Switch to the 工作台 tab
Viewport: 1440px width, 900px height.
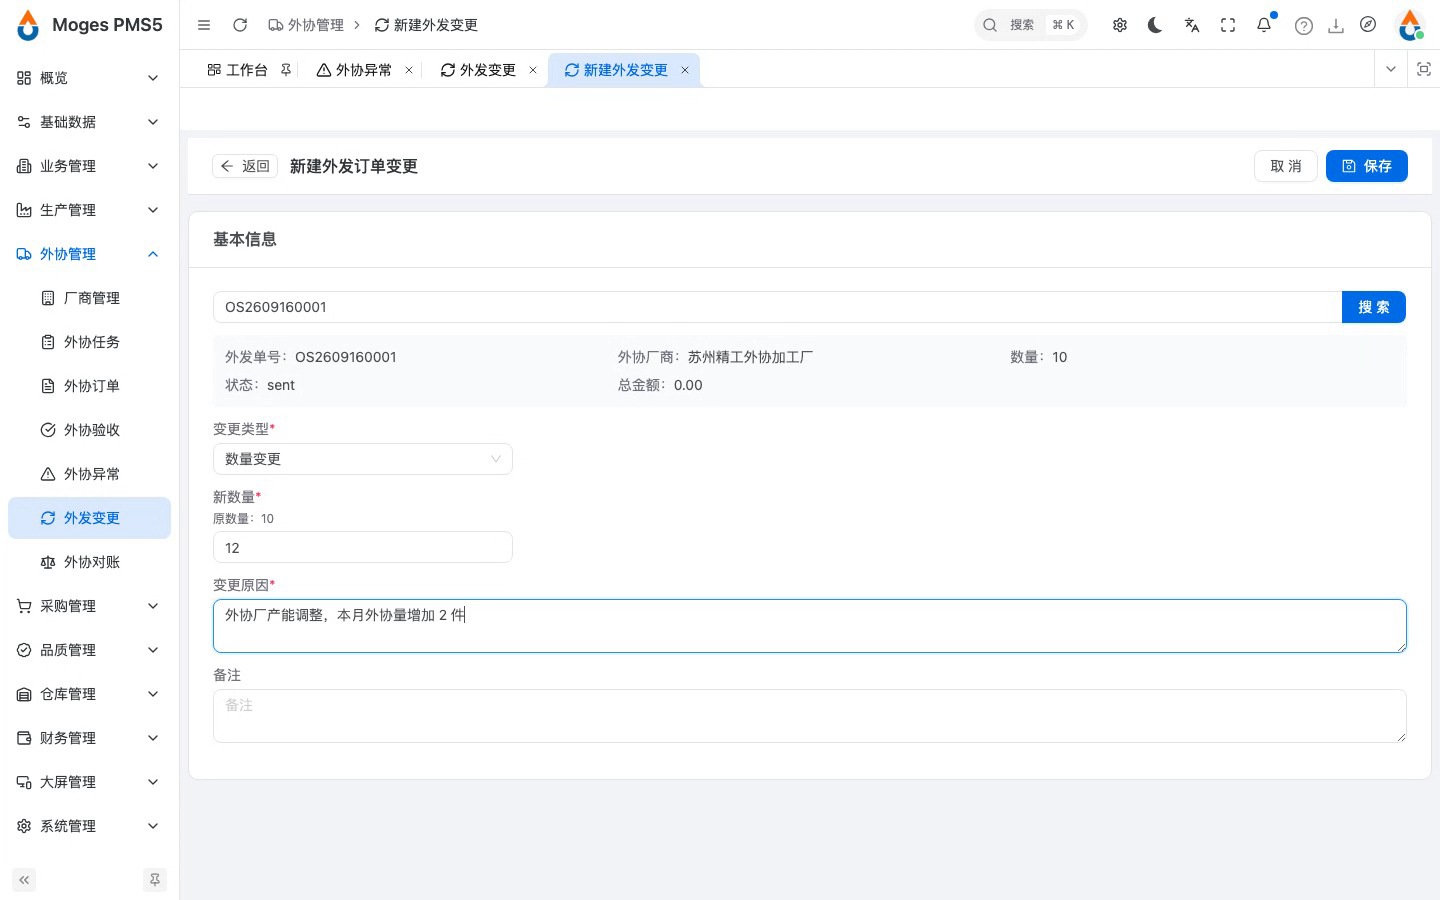pos(238,70)
